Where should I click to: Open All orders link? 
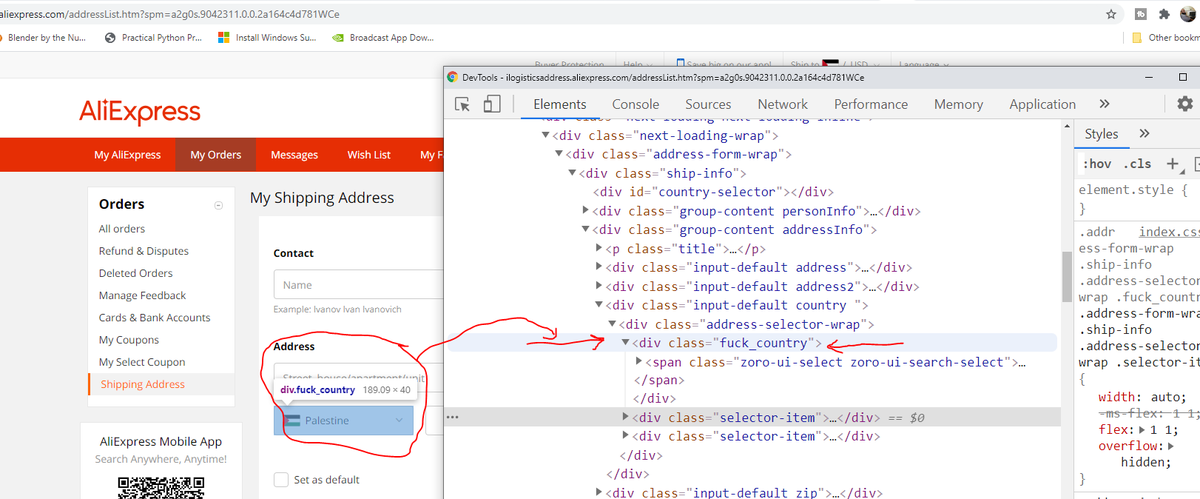122,229
